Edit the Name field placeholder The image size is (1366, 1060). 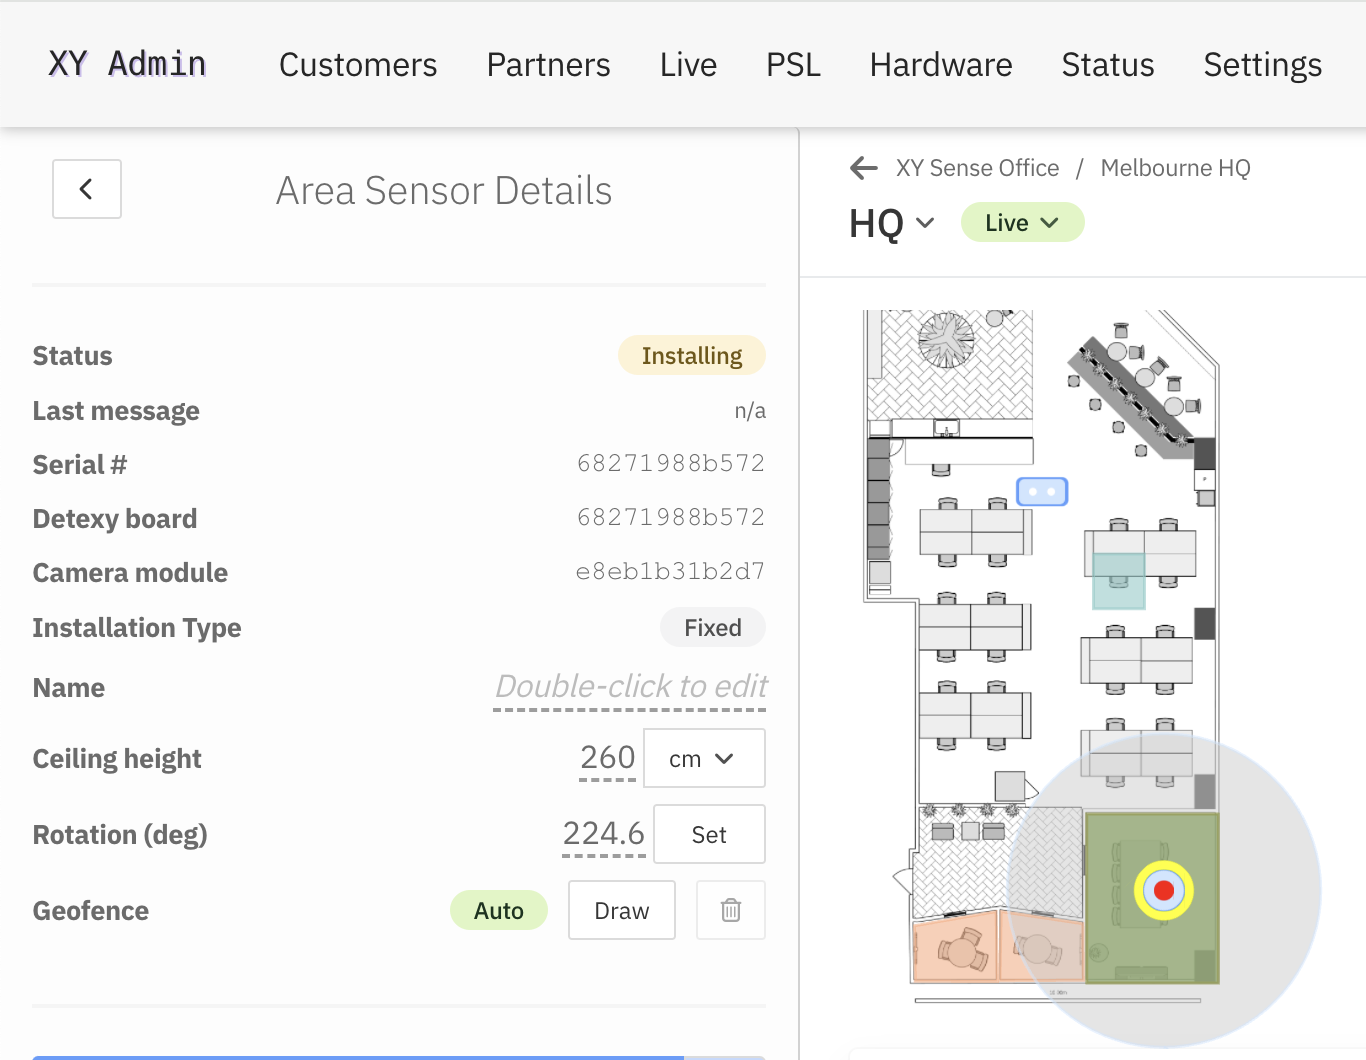pyautogui.click(x=630, y=688)
